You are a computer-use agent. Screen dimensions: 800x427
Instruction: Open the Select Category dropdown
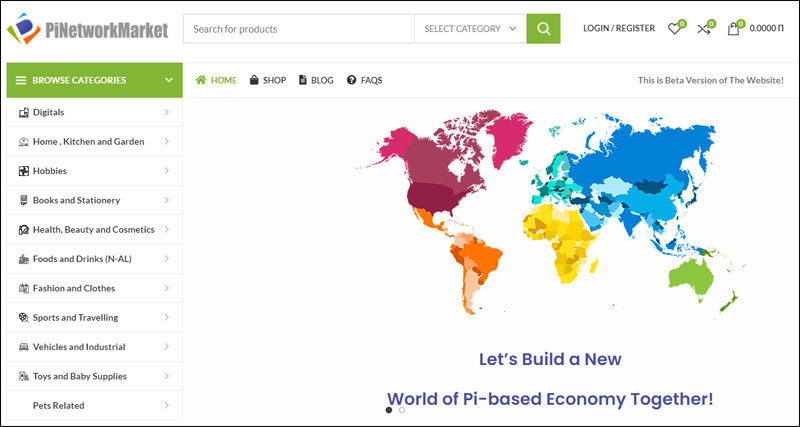[470, 29]
